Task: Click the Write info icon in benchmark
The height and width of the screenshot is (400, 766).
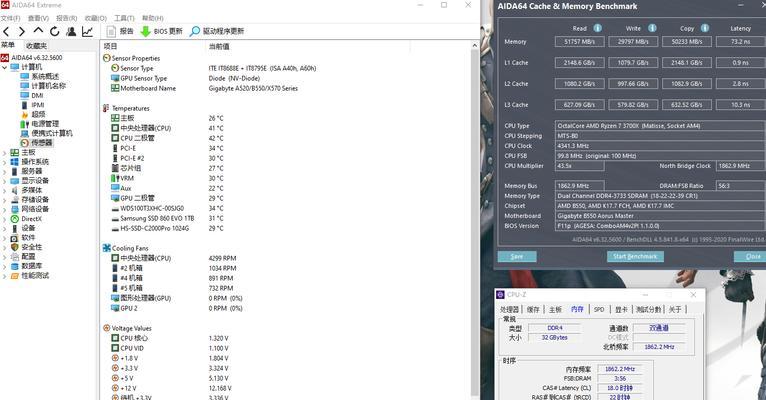Action: [652, 28]
